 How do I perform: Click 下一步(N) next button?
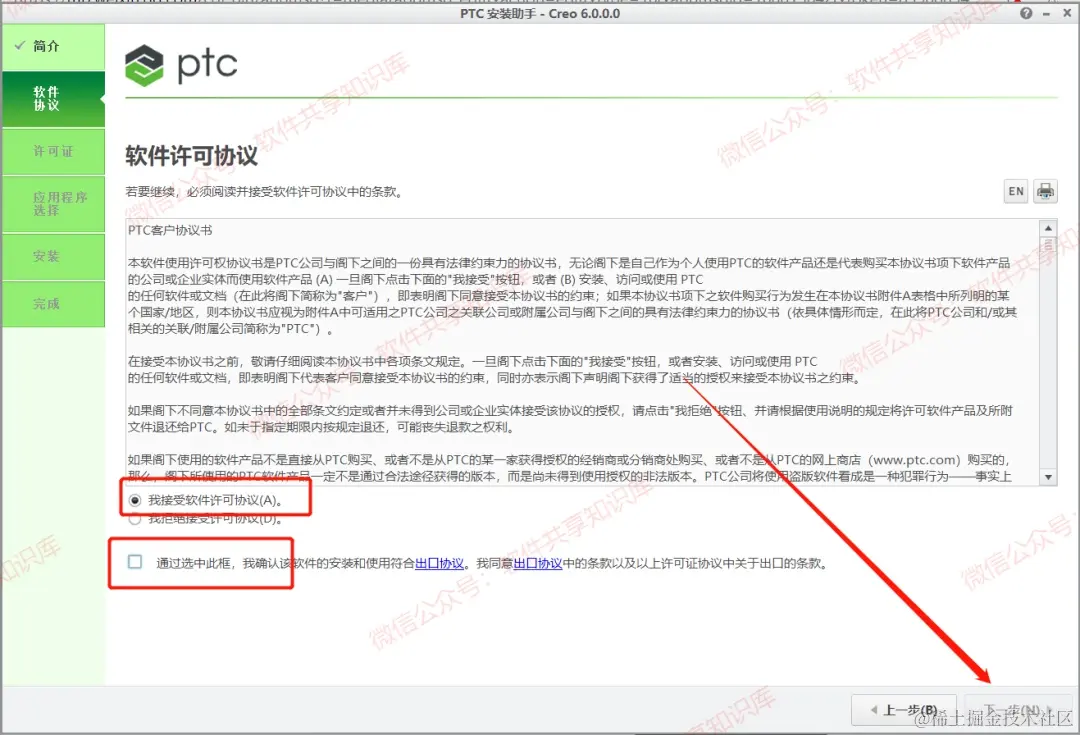click(x=1018, y=710)
